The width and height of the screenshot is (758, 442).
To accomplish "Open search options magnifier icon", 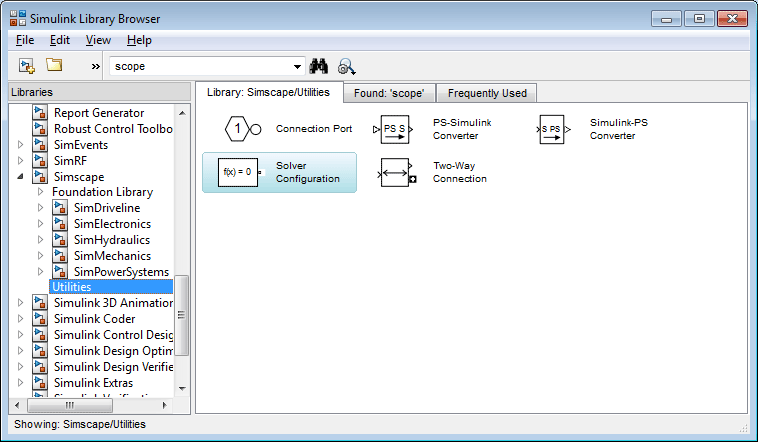I will tap(347, 67).
